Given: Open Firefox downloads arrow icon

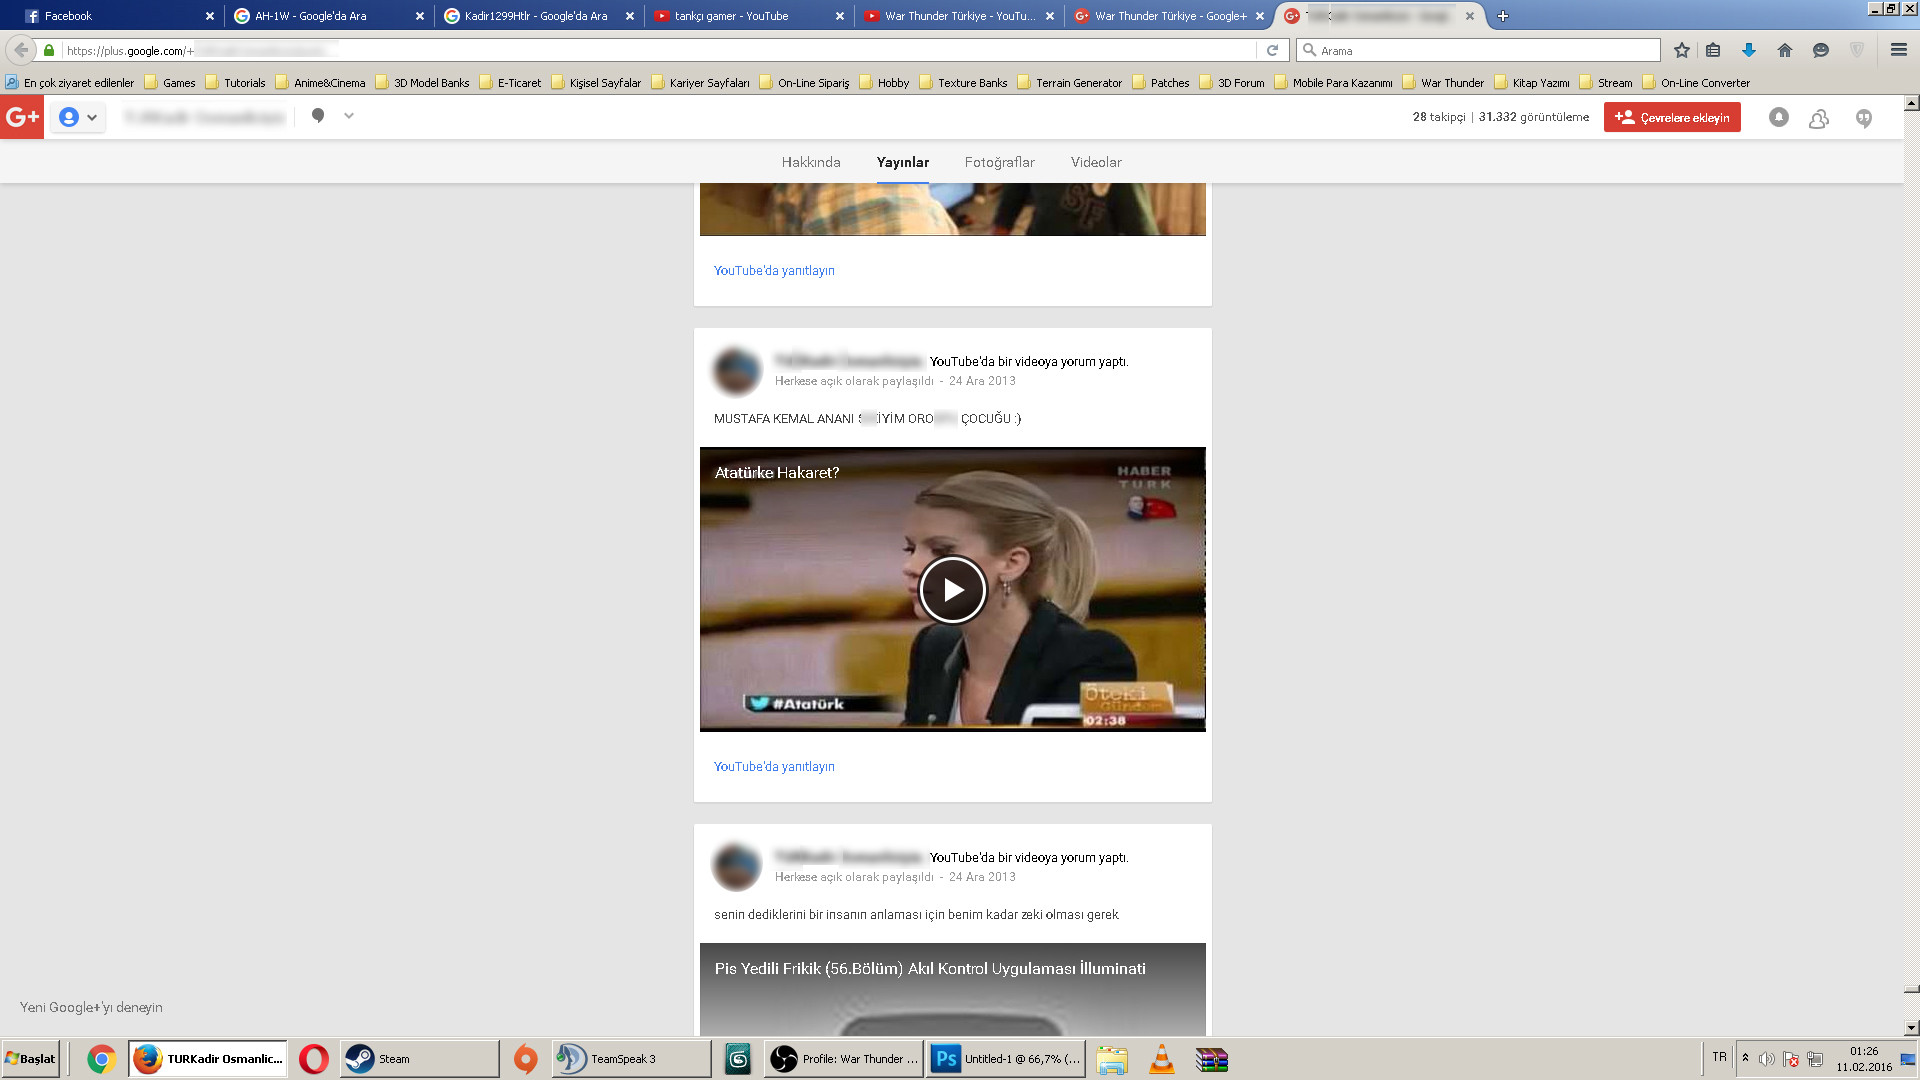Looking at the screenshot, I should click(x=1748, y=50).
